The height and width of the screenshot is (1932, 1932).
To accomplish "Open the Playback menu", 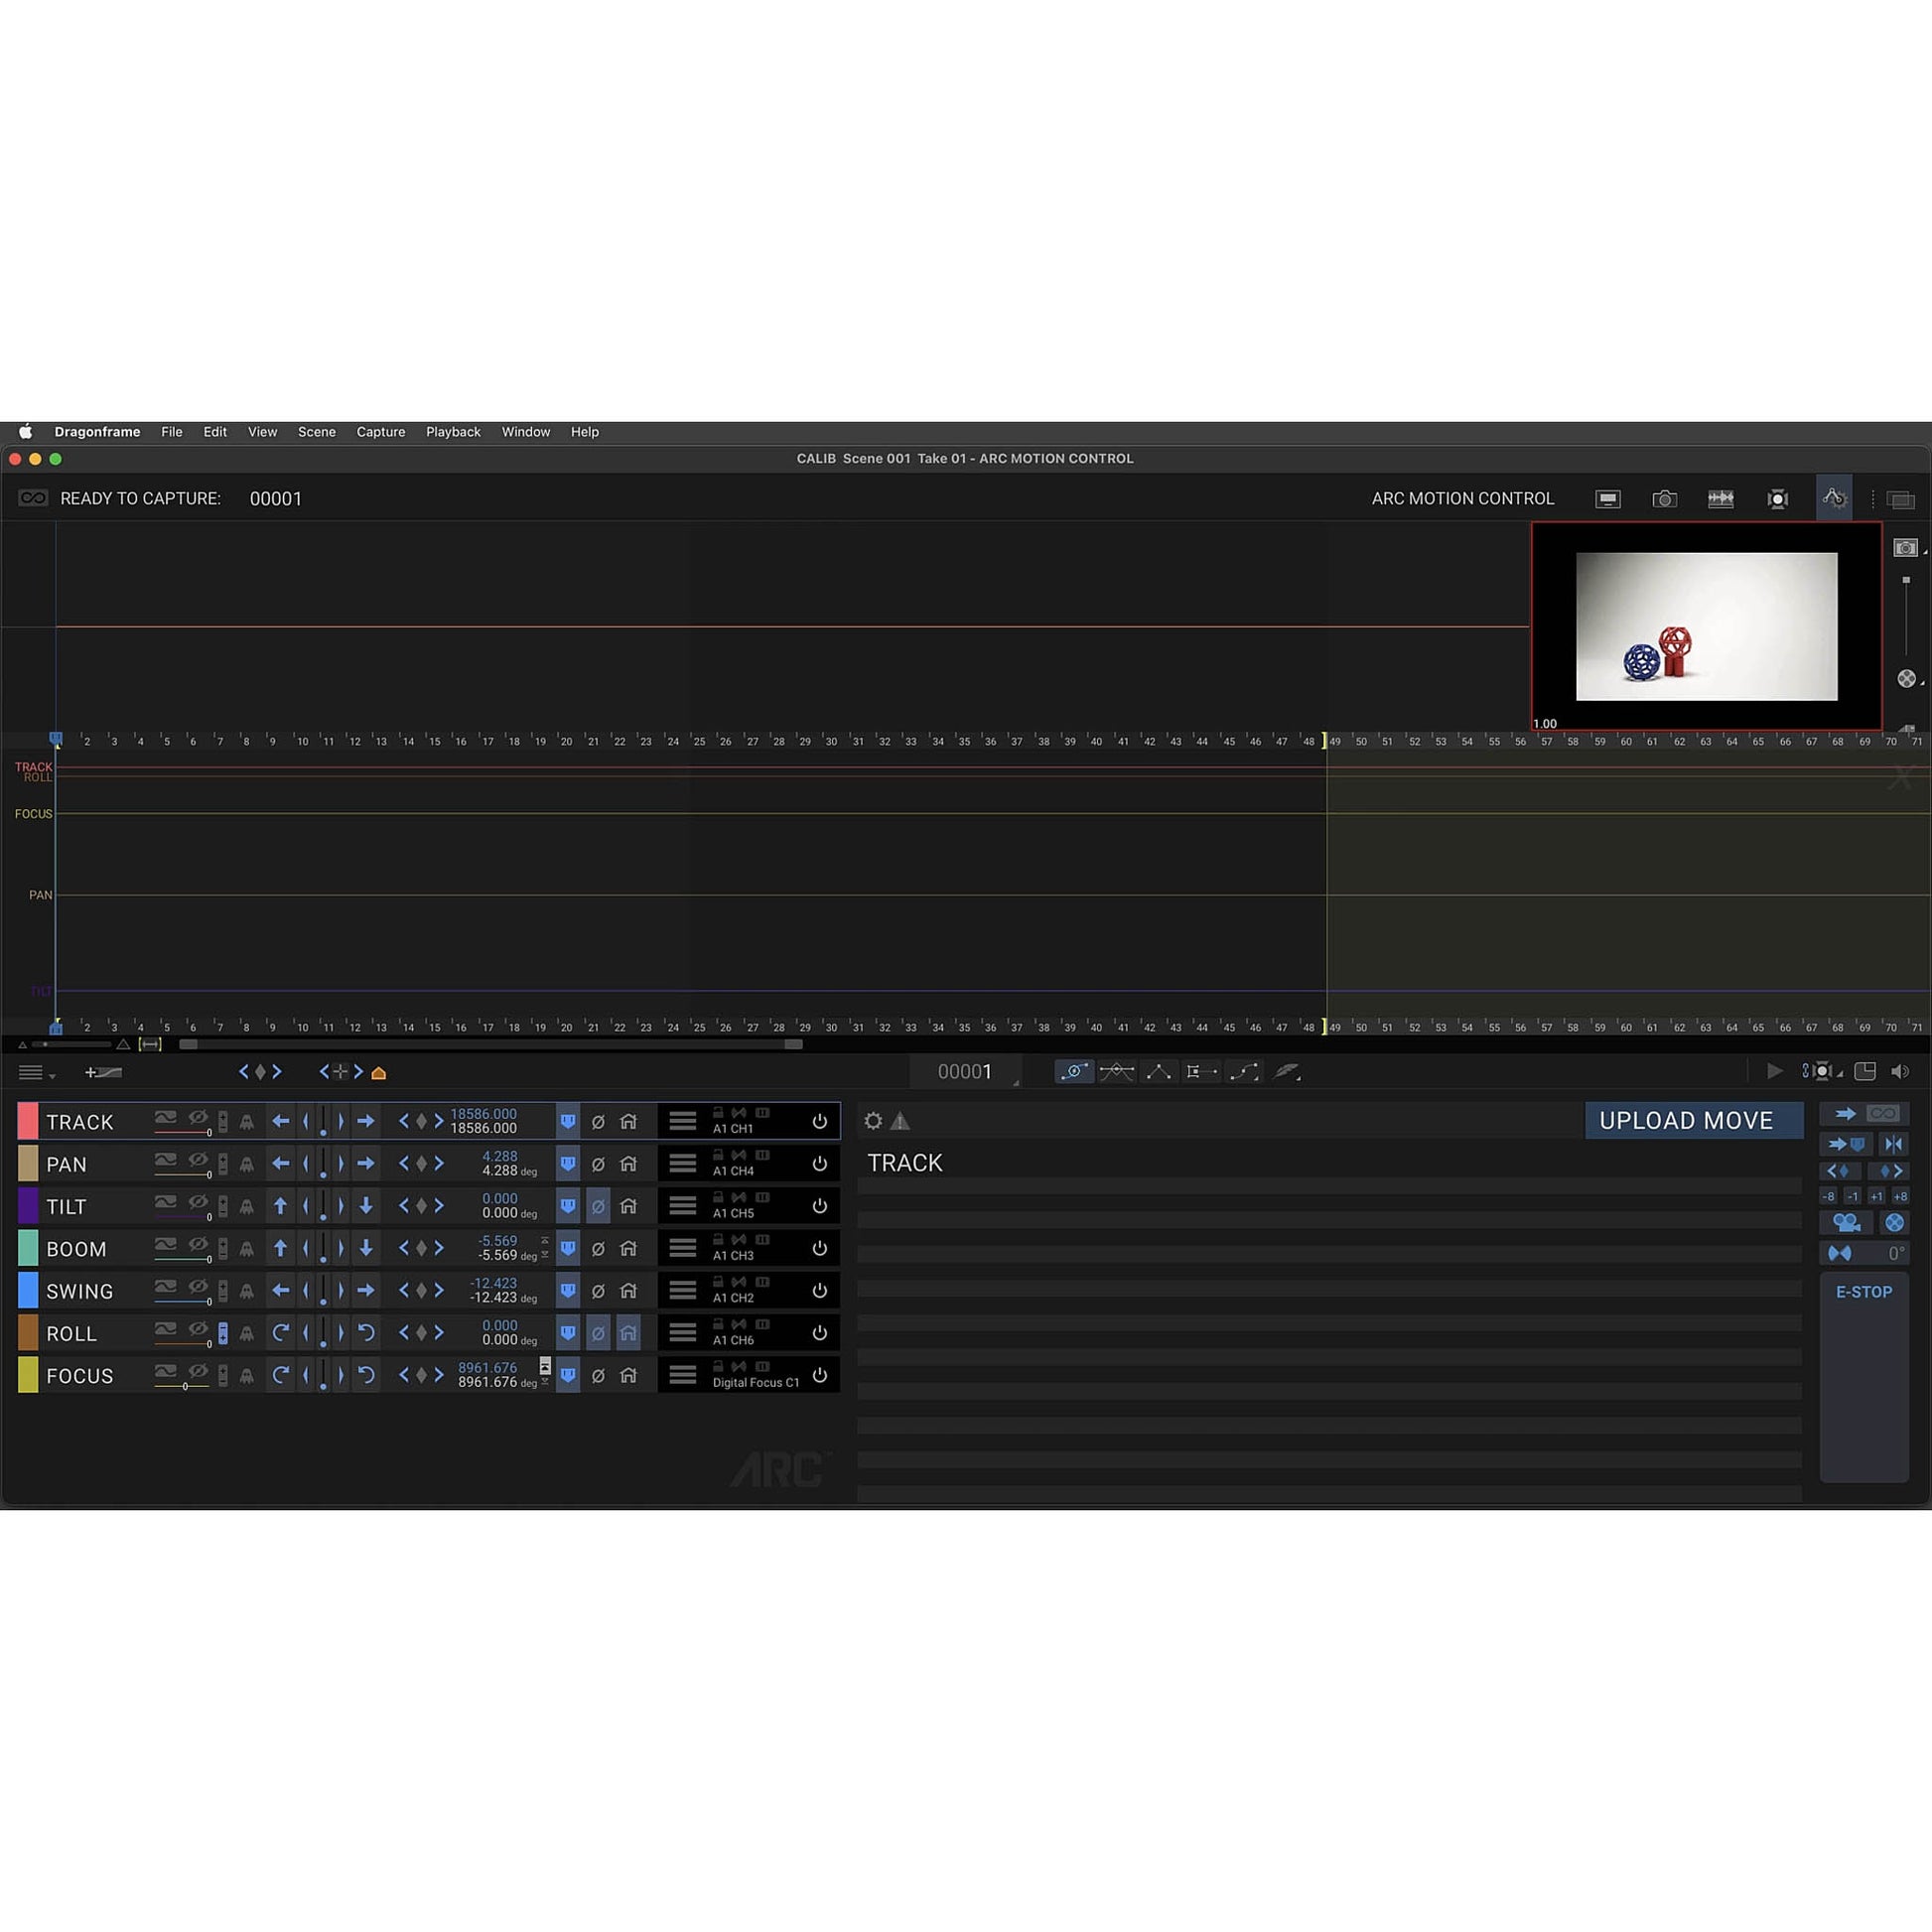I will pos(453,432).
